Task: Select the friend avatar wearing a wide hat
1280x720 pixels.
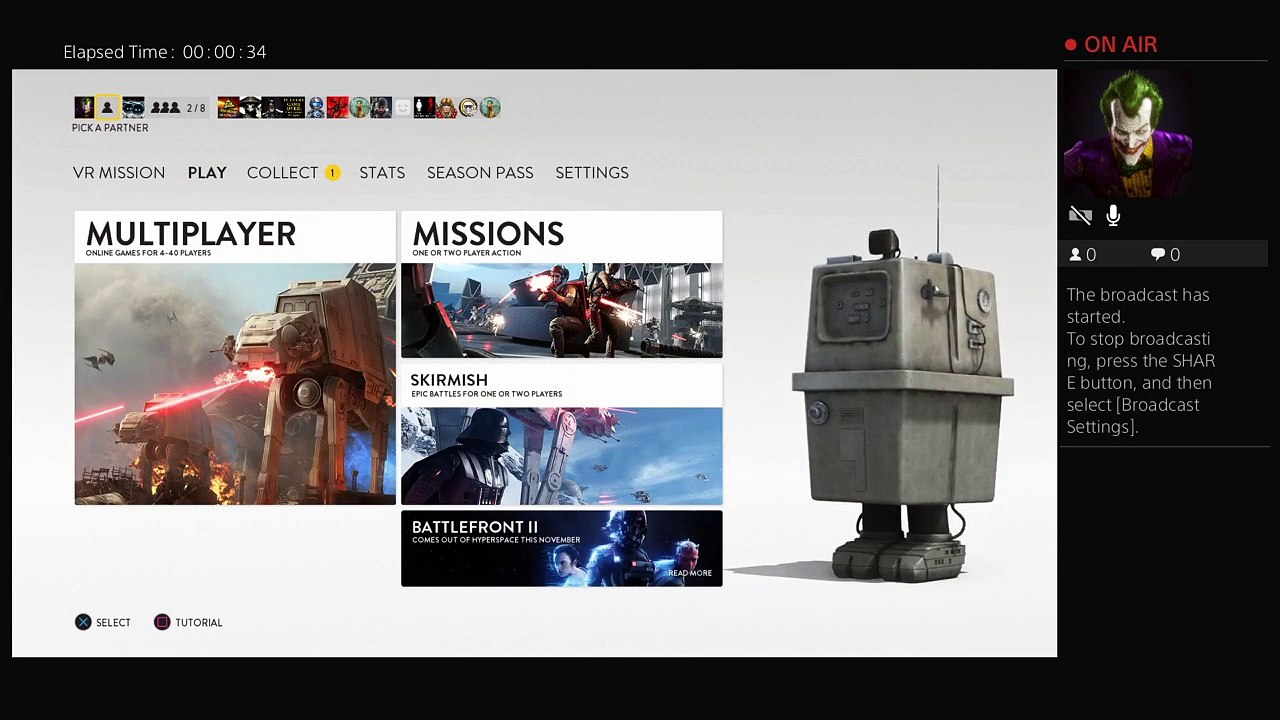Action: point(250,107)
